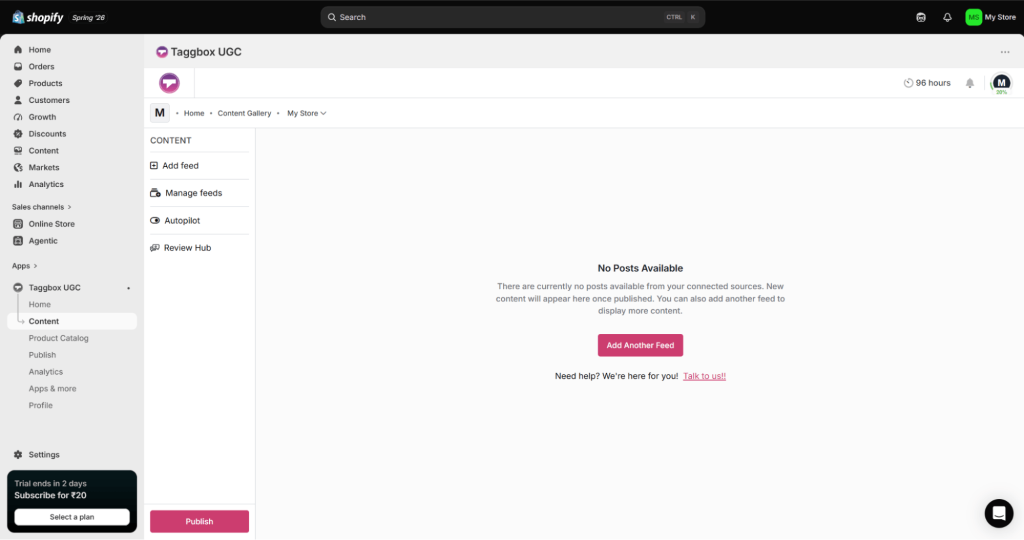
Task: Click the 96 hours timer
Action: [x=927, y=83]
